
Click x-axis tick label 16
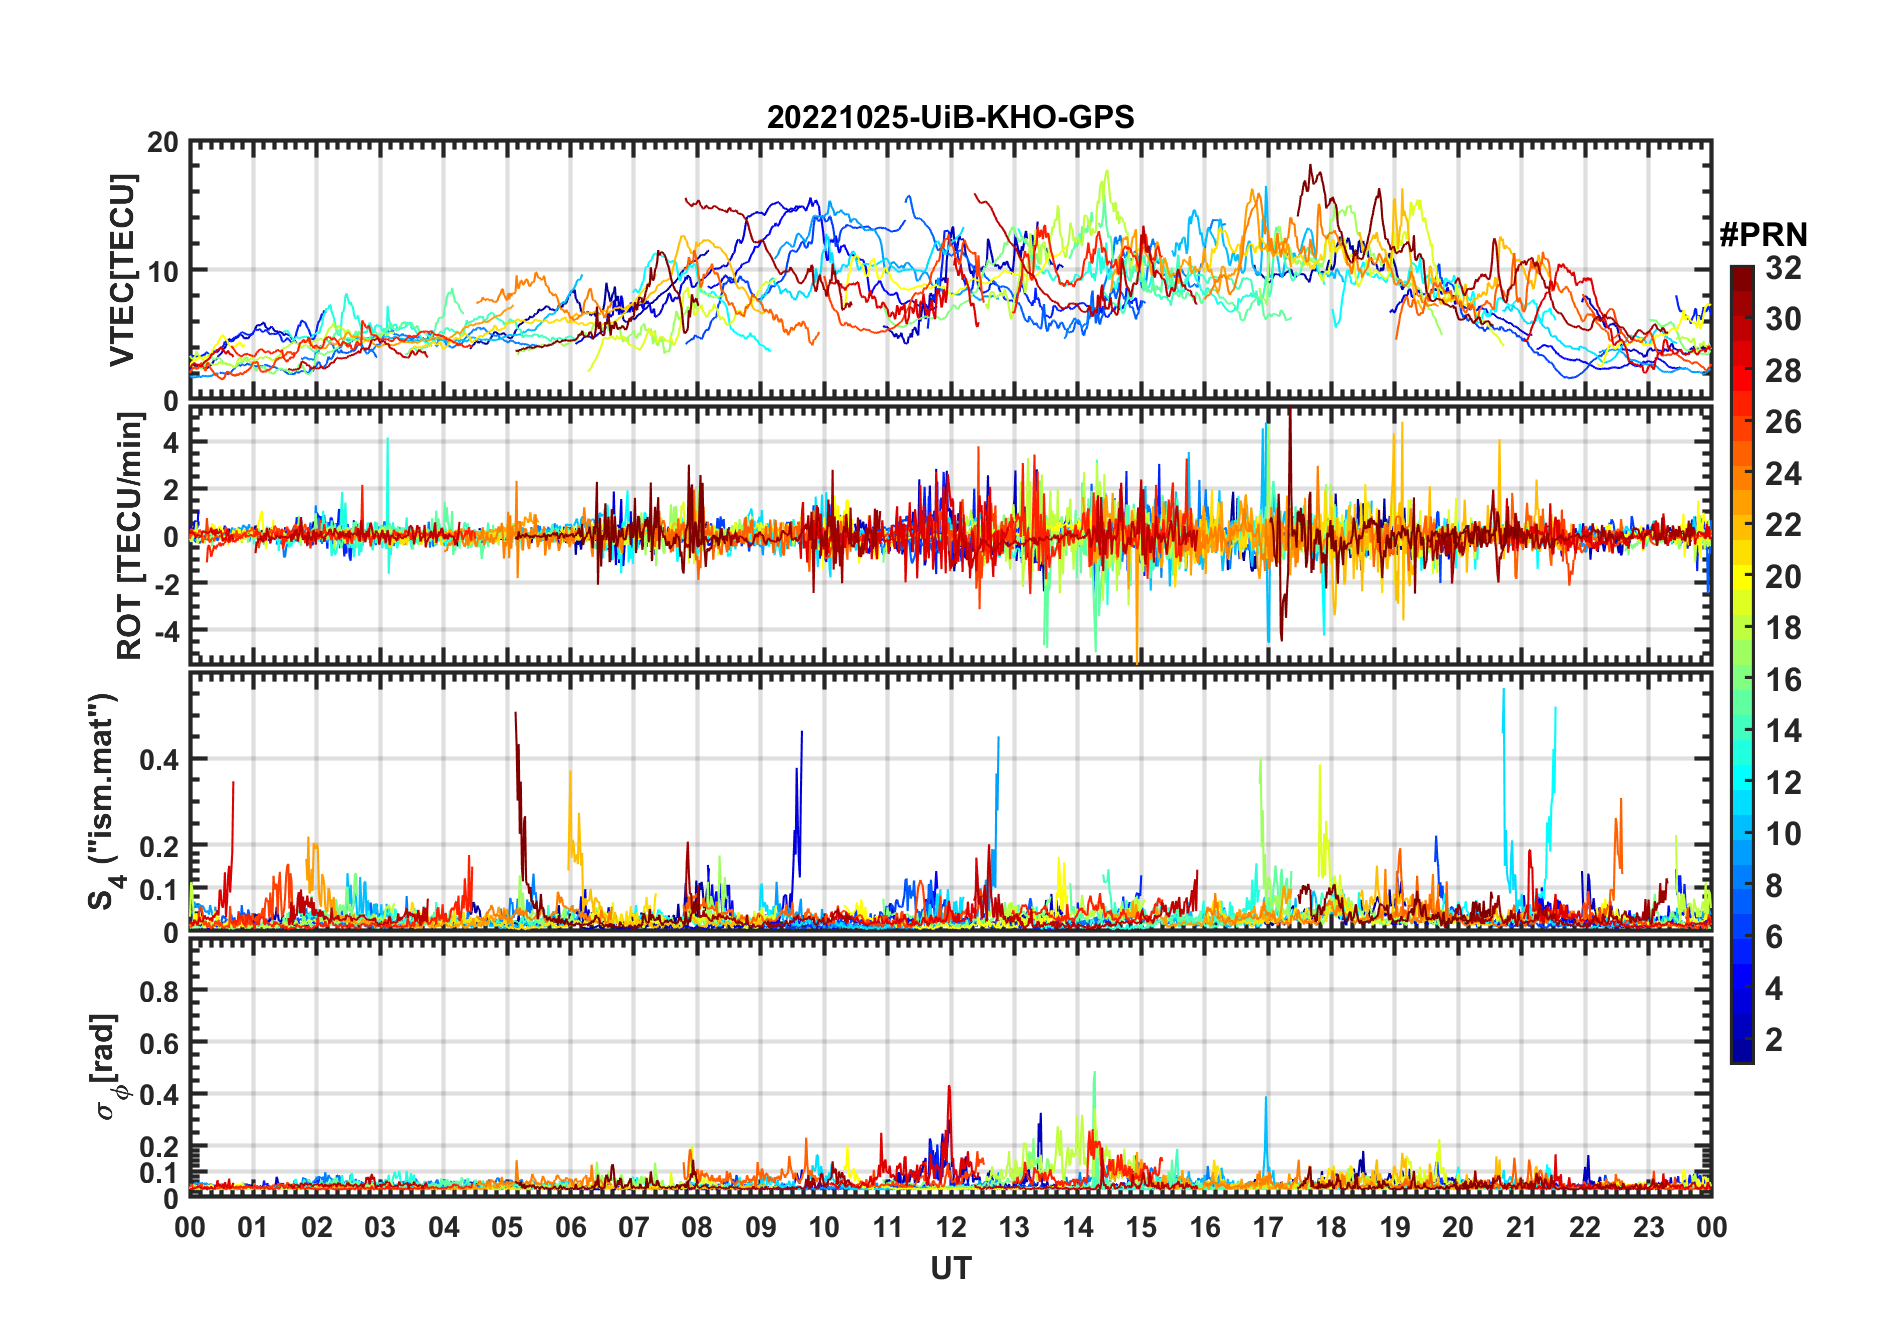click(1205, 1227)
